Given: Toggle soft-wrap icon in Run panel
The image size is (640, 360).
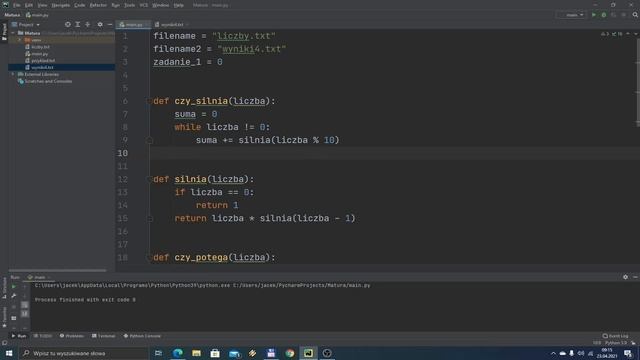Looking at the screenshot, I should [24, 305].
